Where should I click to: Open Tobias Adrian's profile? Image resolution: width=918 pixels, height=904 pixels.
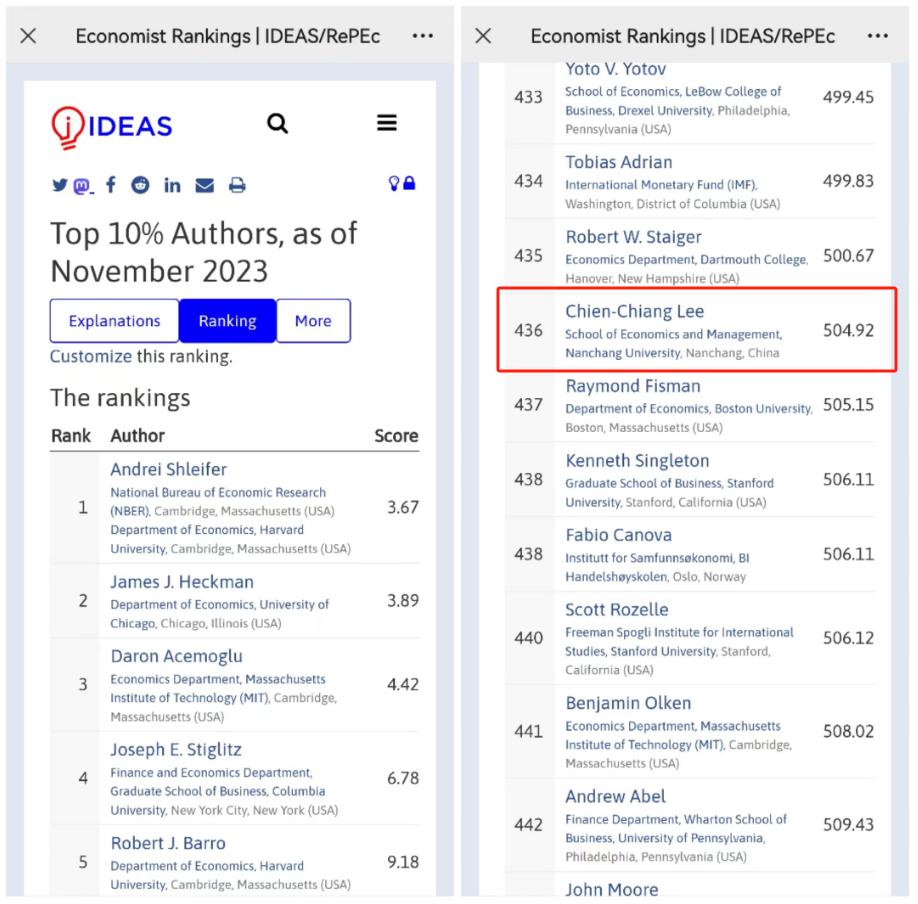[618, 162]
